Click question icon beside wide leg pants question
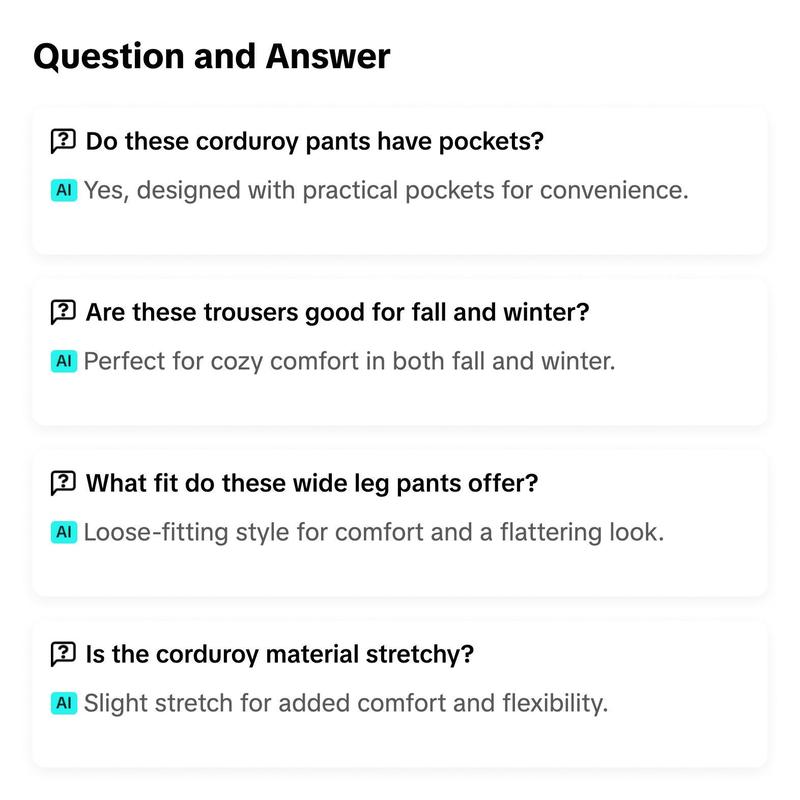The height and width of the screenshot is (800, 800). [63, 483]
